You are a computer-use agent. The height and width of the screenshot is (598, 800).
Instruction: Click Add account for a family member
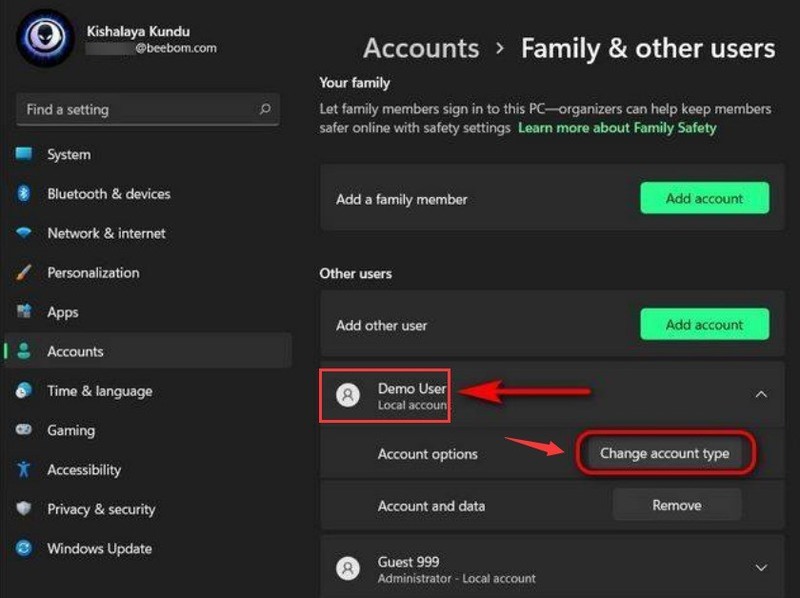pos(704,198)
